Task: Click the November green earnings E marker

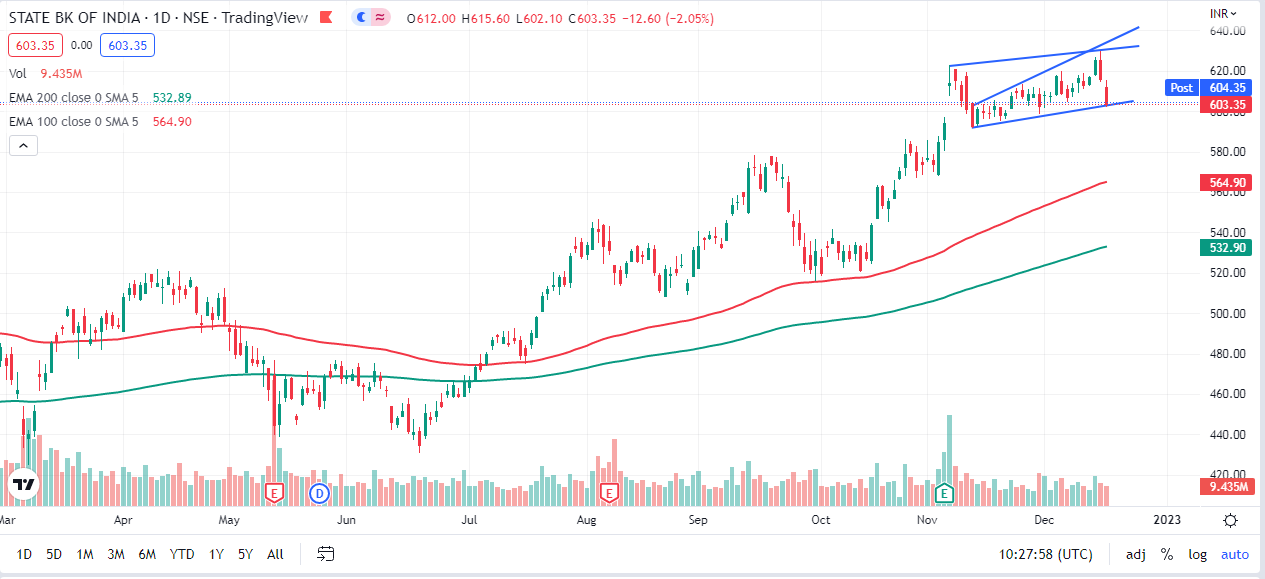Action: coord(943,493)
